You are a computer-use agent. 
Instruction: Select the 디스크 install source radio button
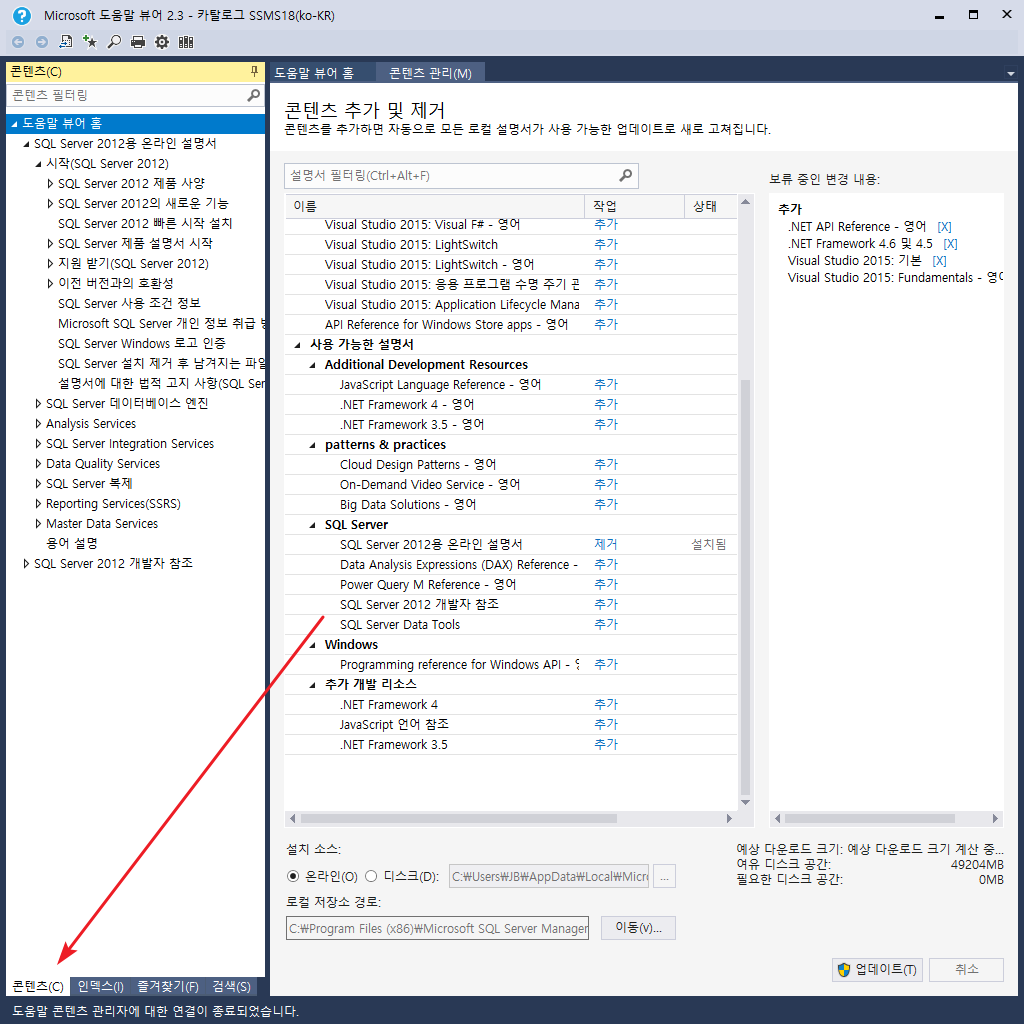pos(371,876)
